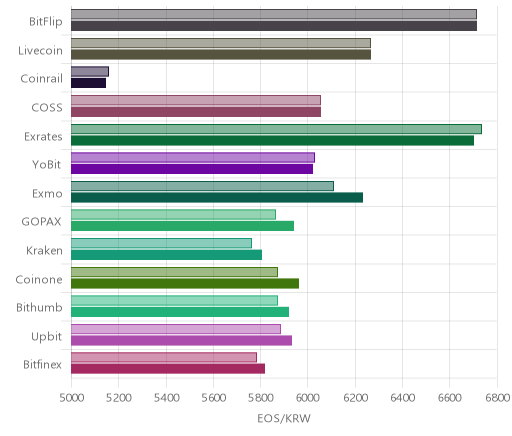Click the dark olive Livecoin bar
Viewport: 512px width, 436px height.
click(221, 55)
